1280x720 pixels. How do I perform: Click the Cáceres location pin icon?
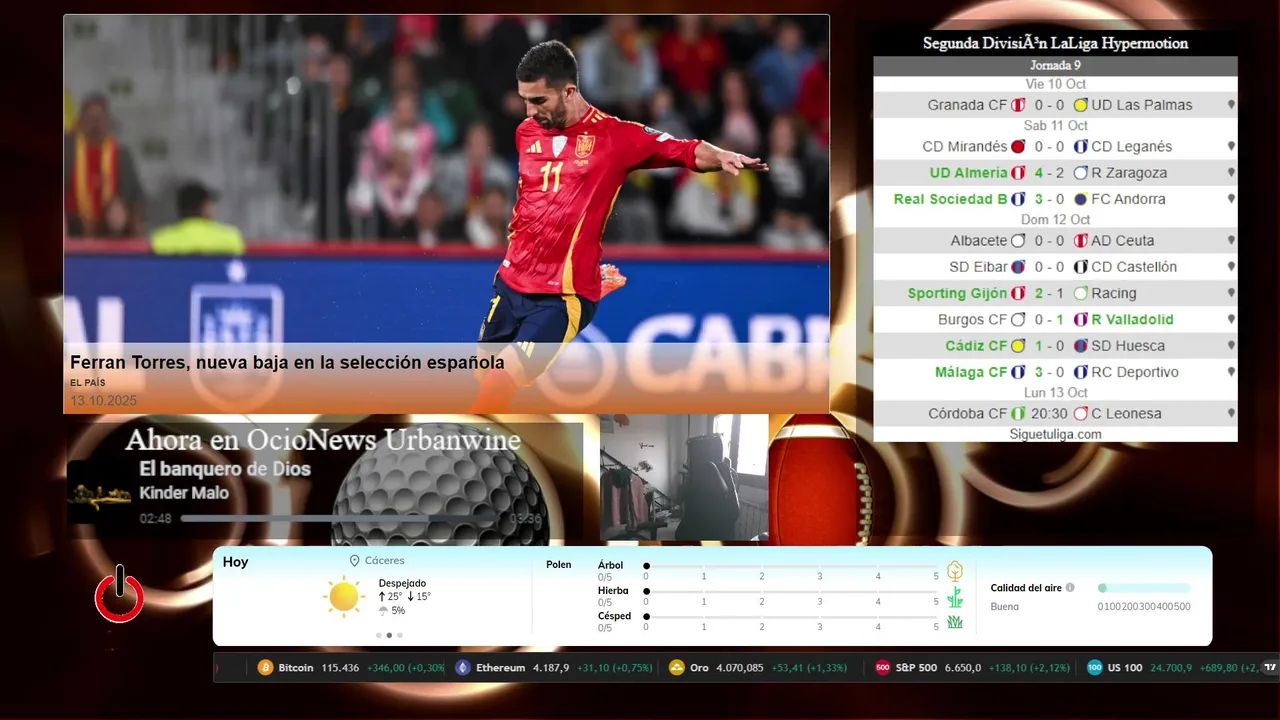(x=355, y=561)
